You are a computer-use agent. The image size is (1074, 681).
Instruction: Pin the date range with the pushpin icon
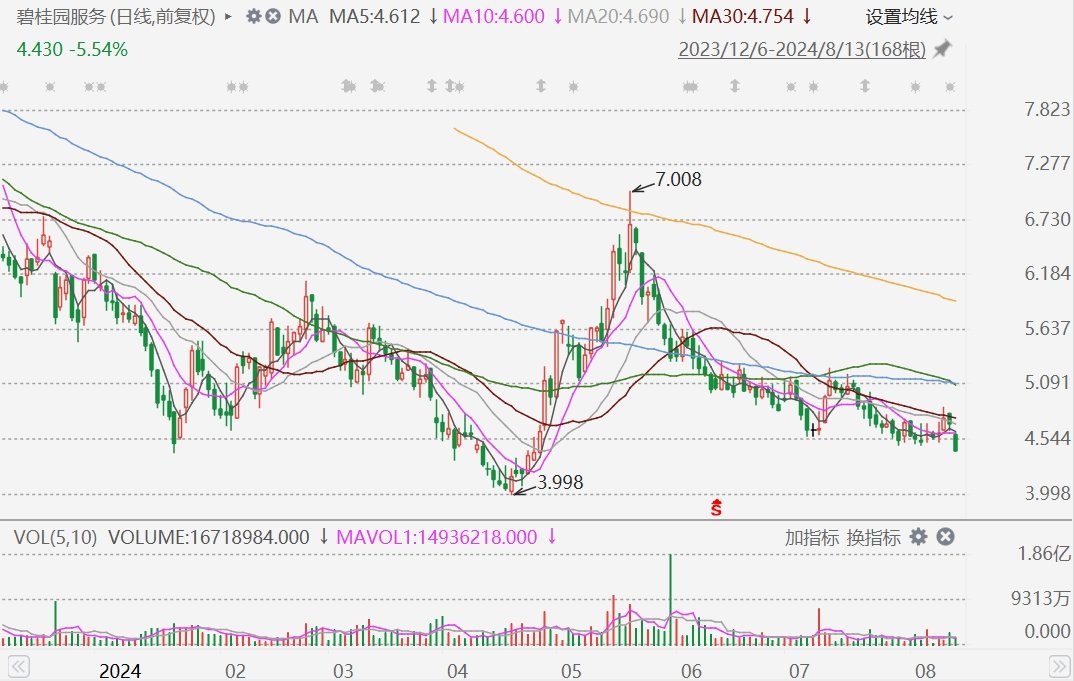pyautogui.click(x=943, y=49)
